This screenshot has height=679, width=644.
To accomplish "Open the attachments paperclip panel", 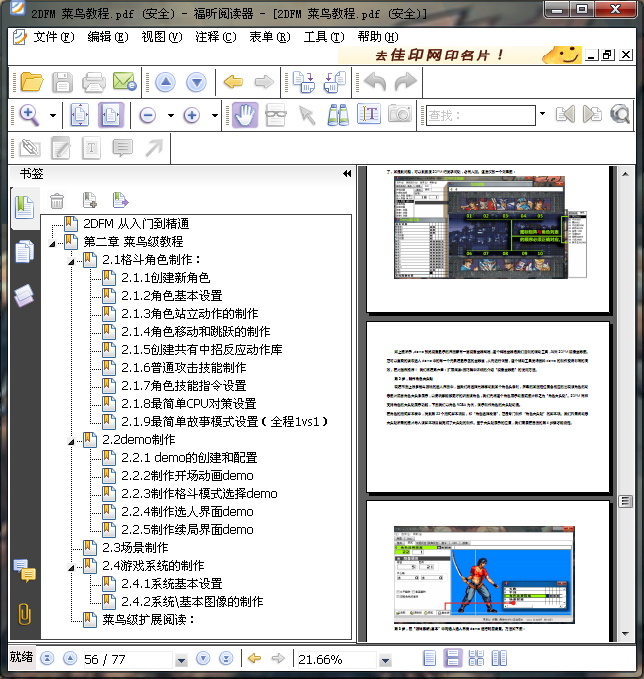I will (x=24, y=614).
